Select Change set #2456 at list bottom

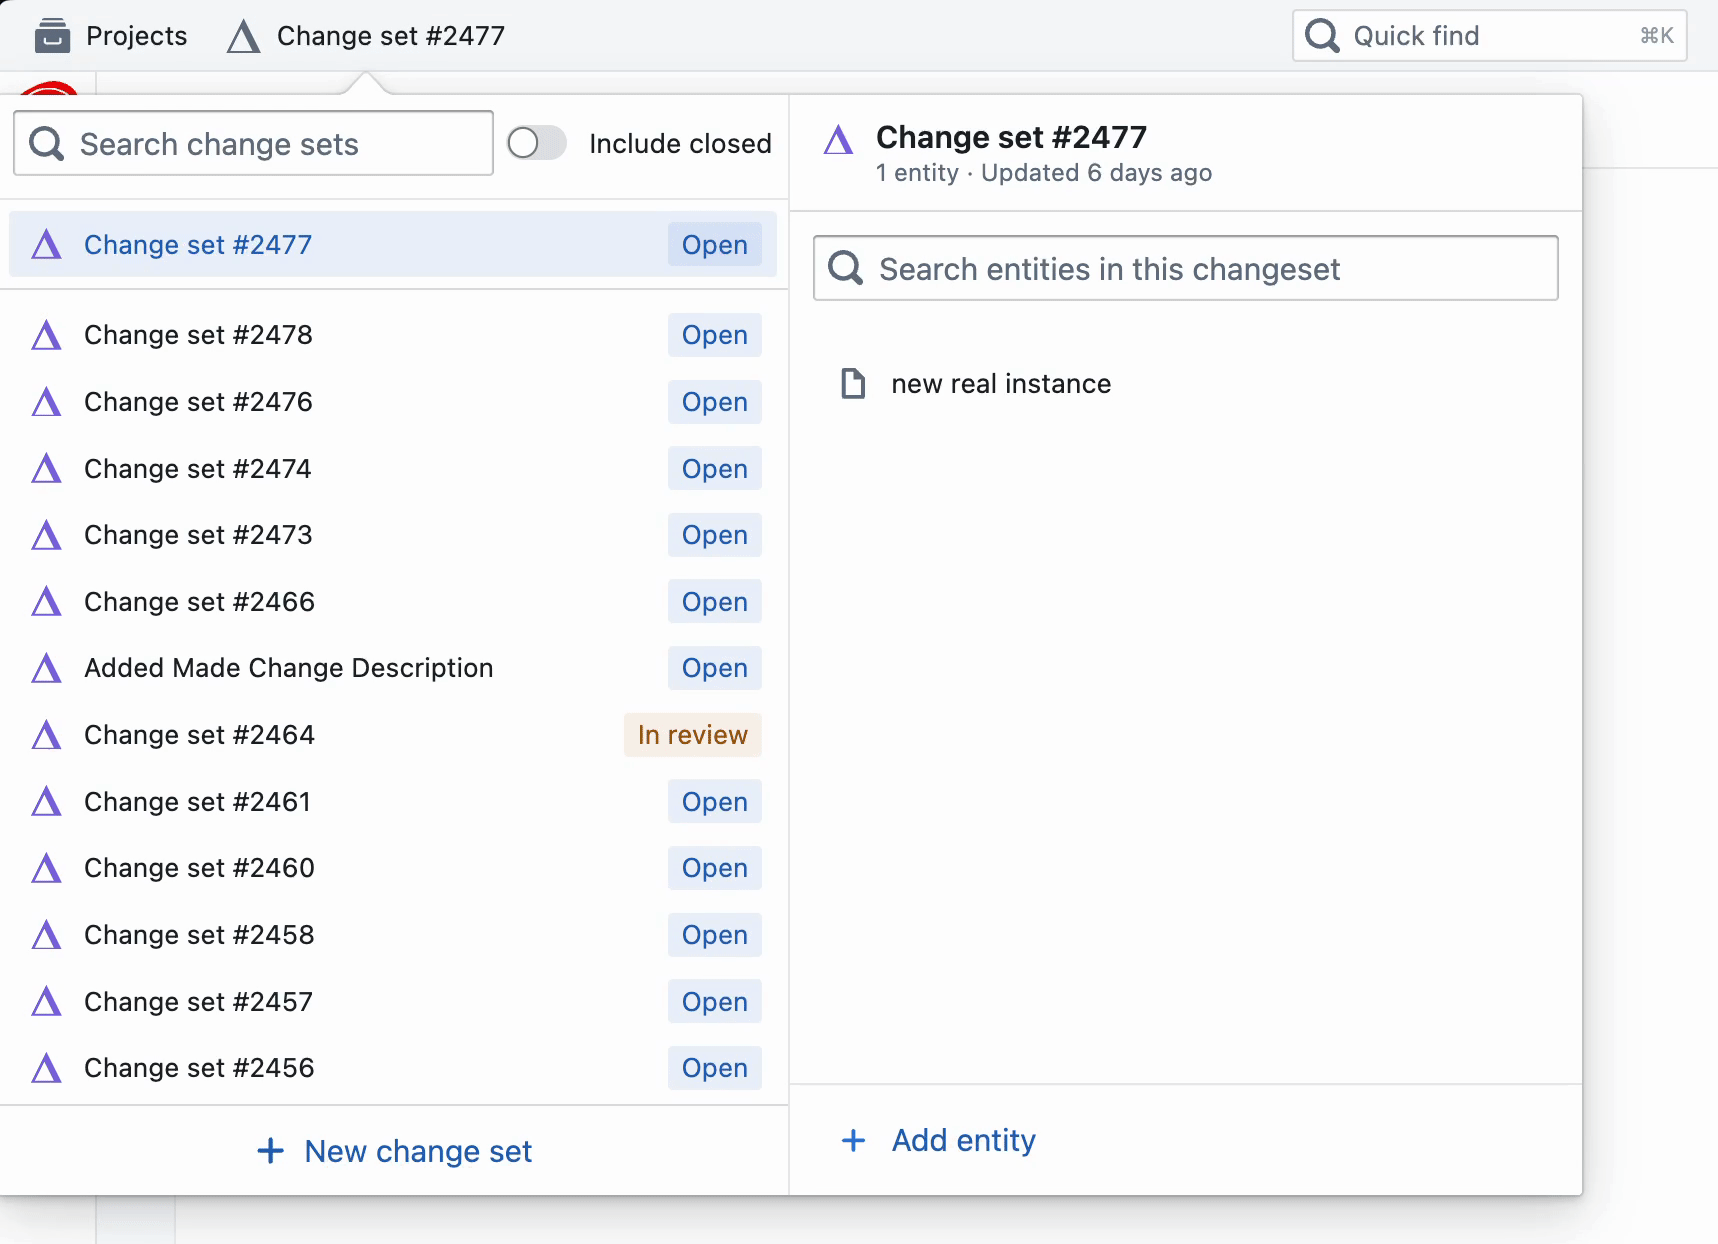coord(198,1068)
